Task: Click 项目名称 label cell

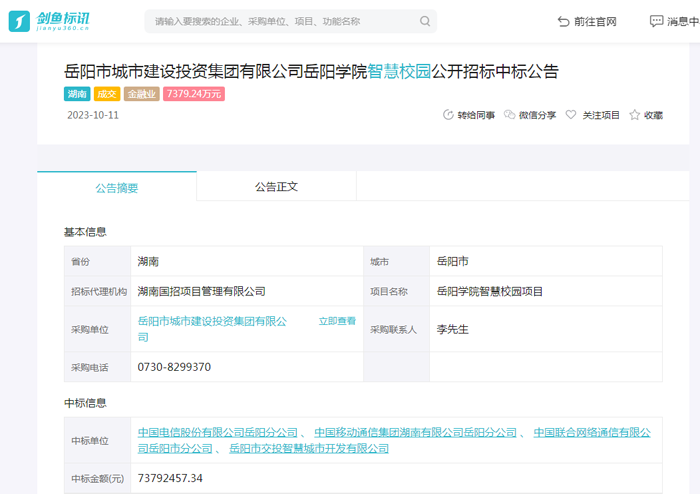Action: (x=396, y=291)
